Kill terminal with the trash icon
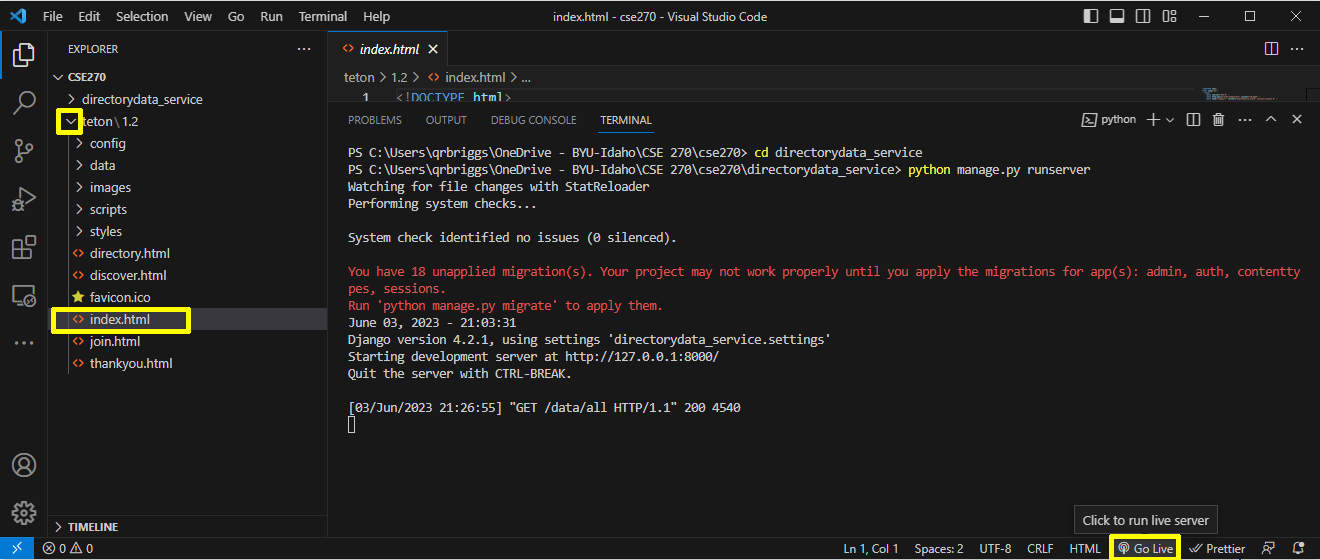This screenshot has width=1320, height=560. [1218, 120]
